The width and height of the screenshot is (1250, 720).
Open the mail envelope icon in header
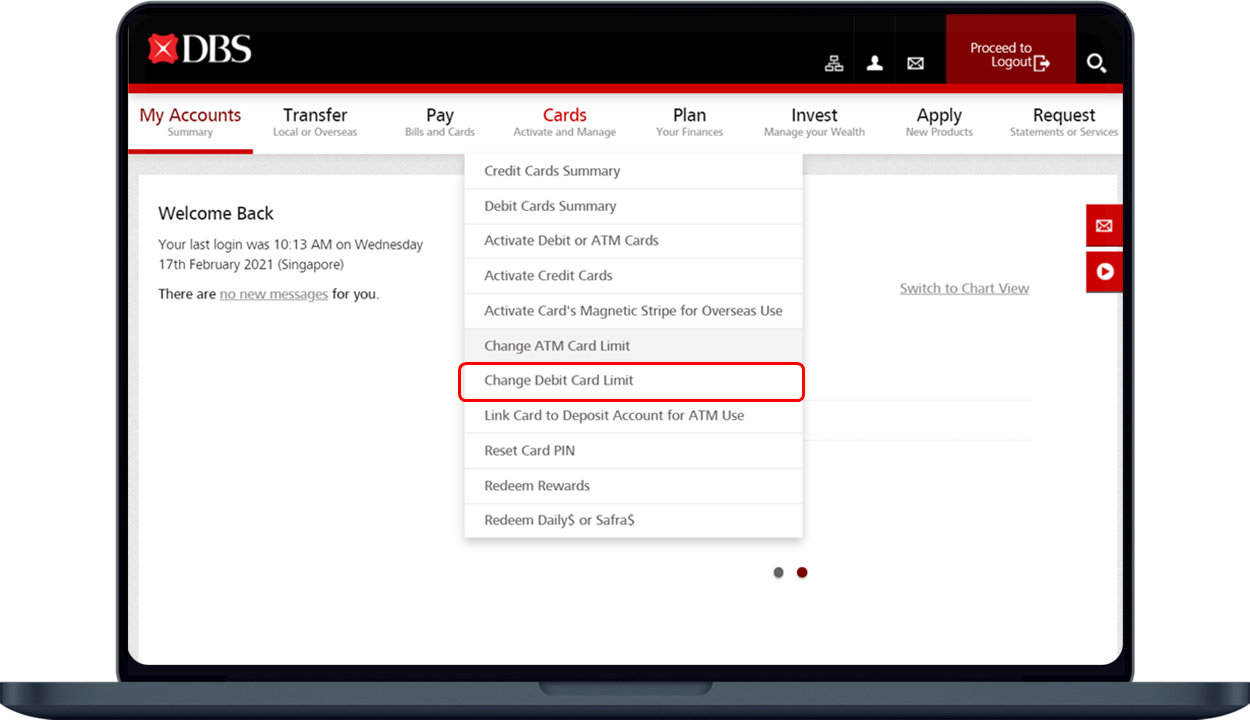coord(915,63)
